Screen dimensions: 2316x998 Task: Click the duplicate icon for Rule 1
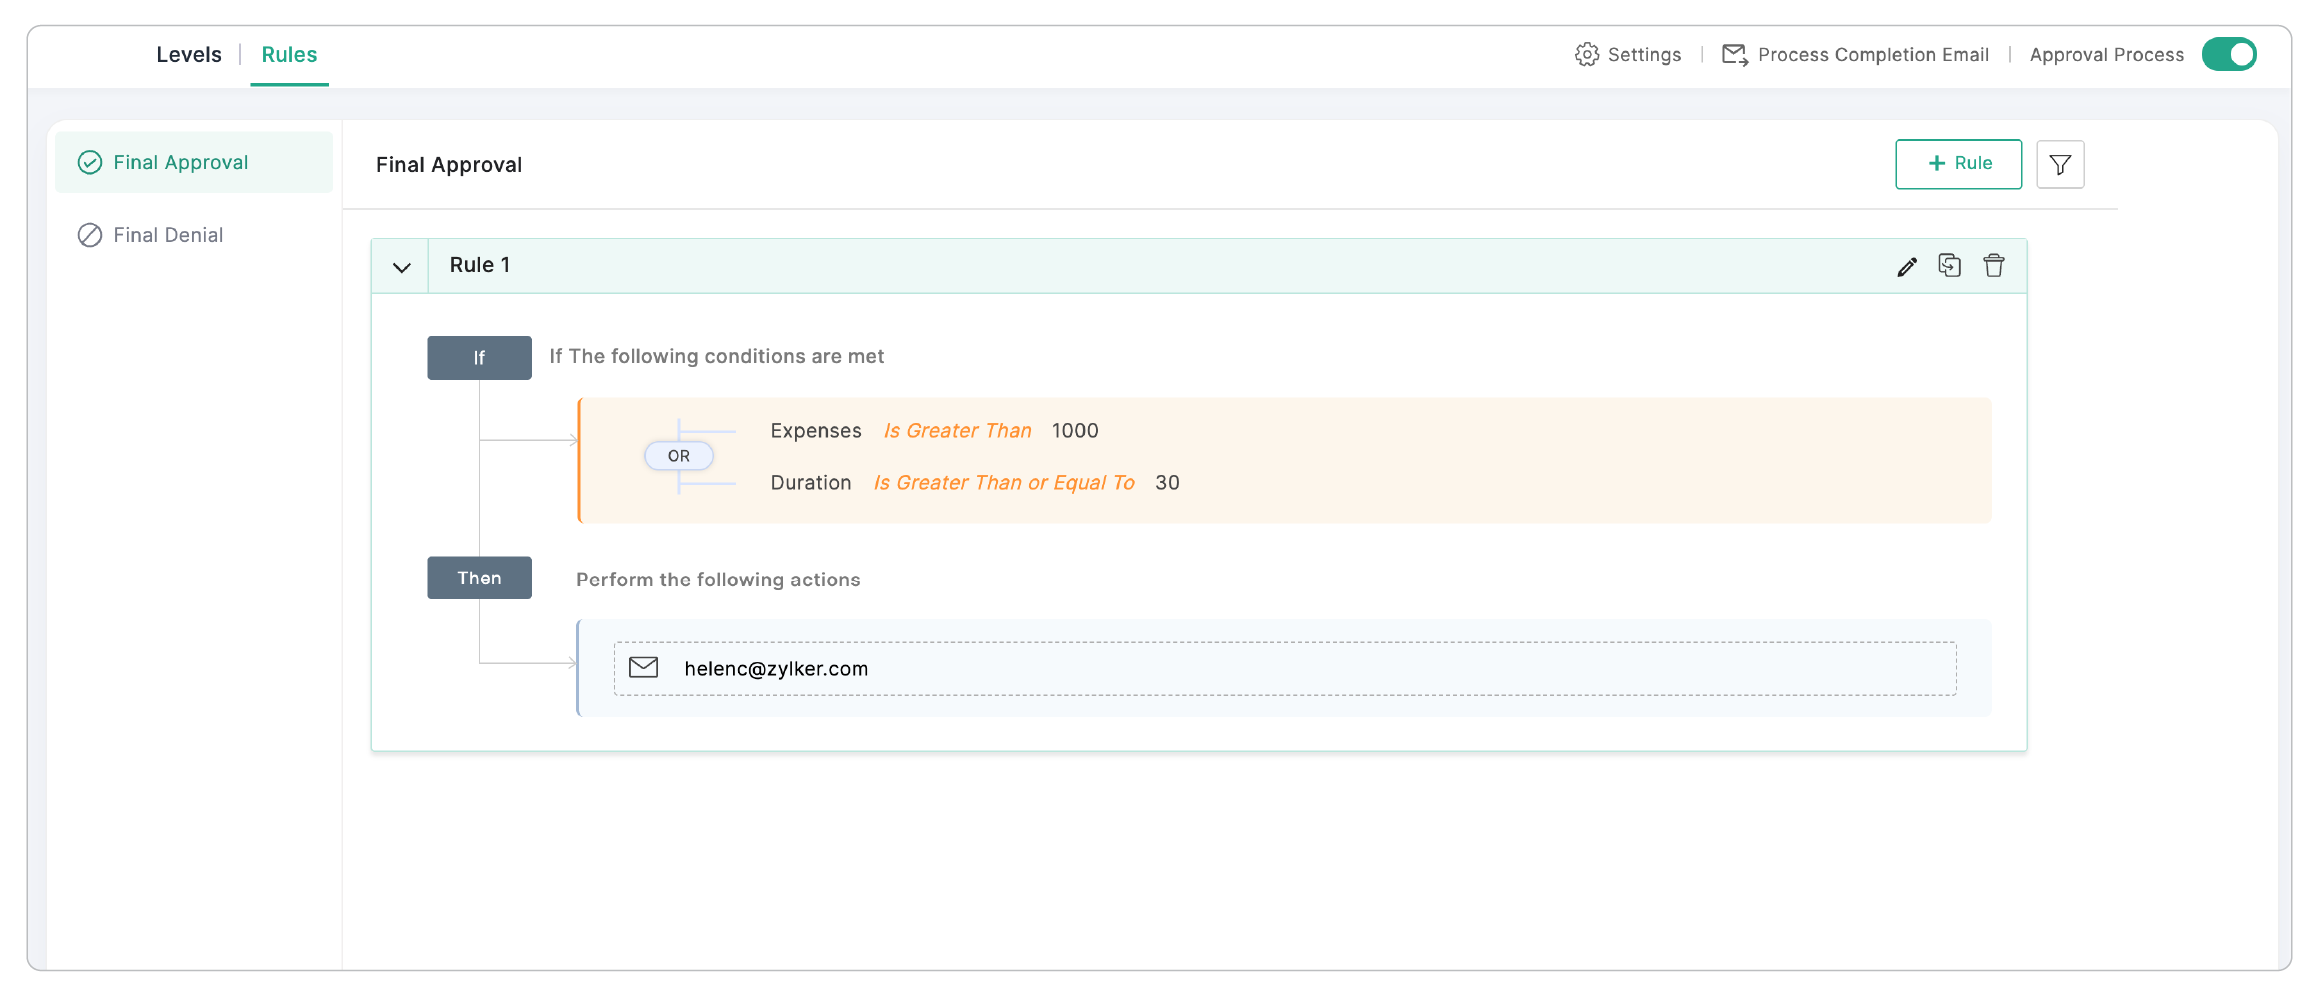pos(1949,265)
